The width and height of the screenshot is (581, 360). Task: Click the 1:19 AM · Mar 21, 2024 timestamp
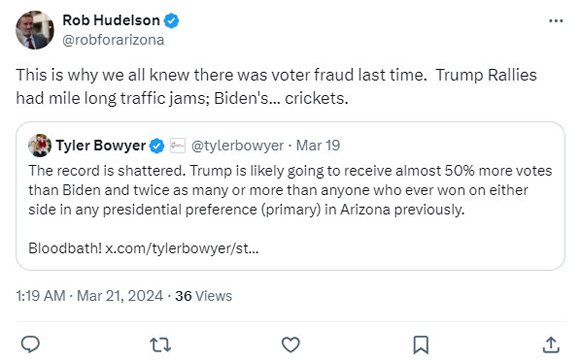click(89, 296)
